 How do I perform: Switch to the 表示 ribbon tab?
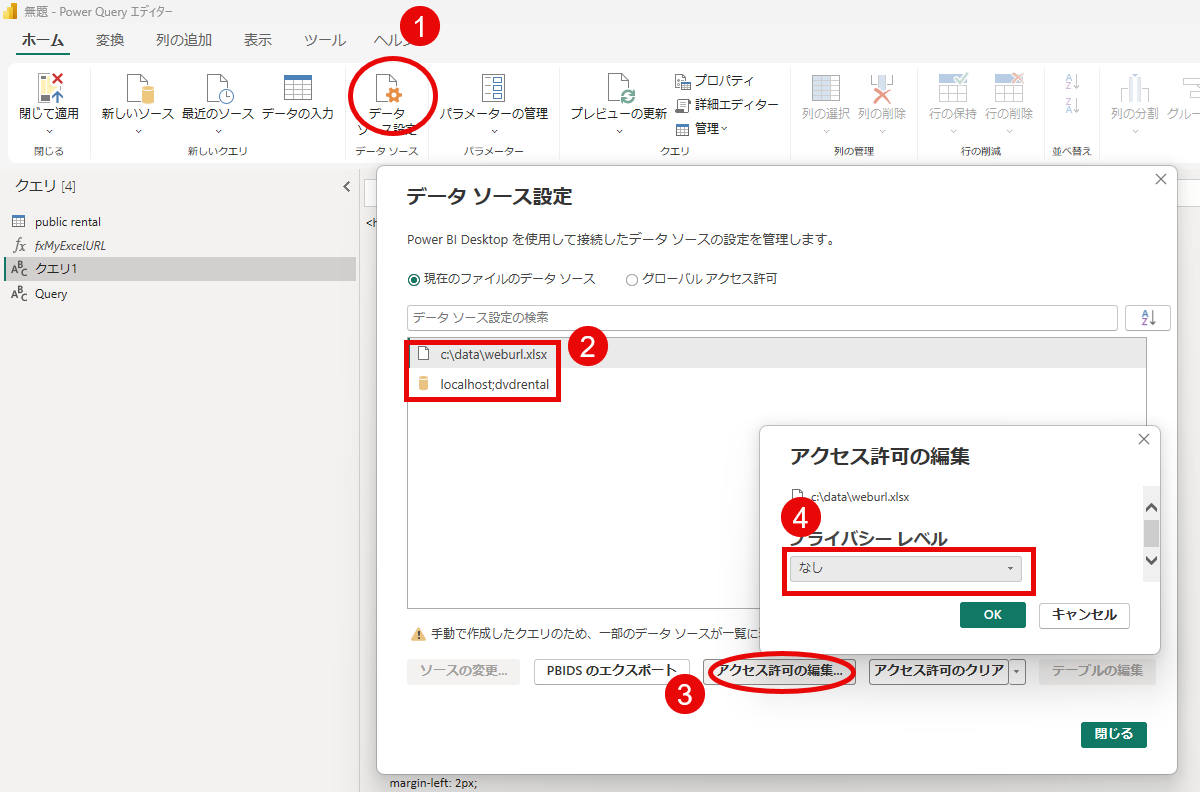click(257, 40)
